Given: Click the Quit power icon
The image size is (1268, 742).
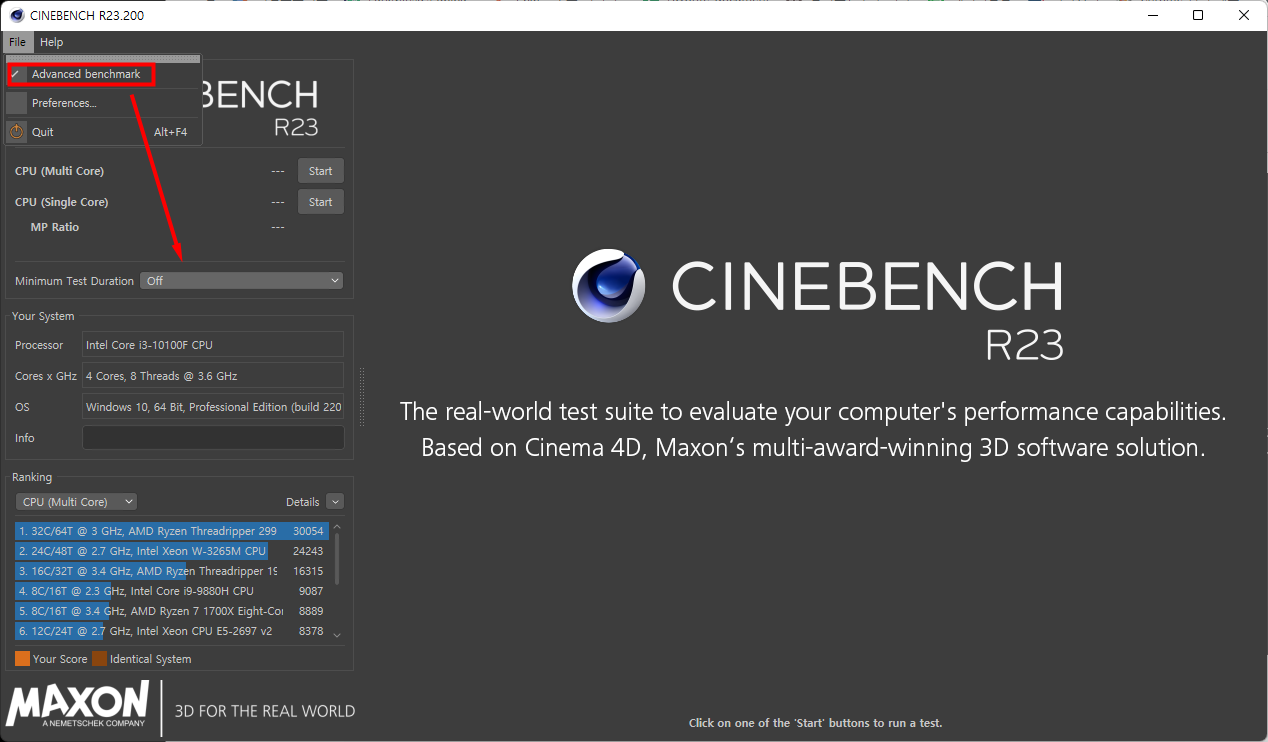Looking at the screenshot, I should 17,132.
